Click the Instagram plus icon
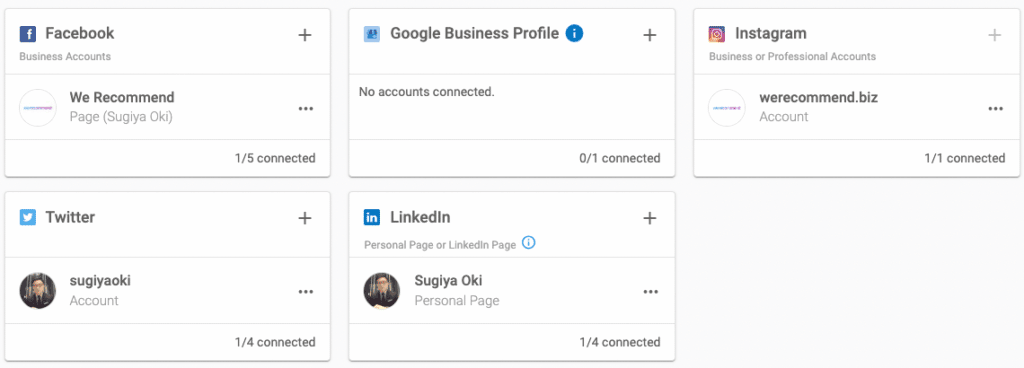The height and width of the screenshot is (368, 1024). click(995, 35)
